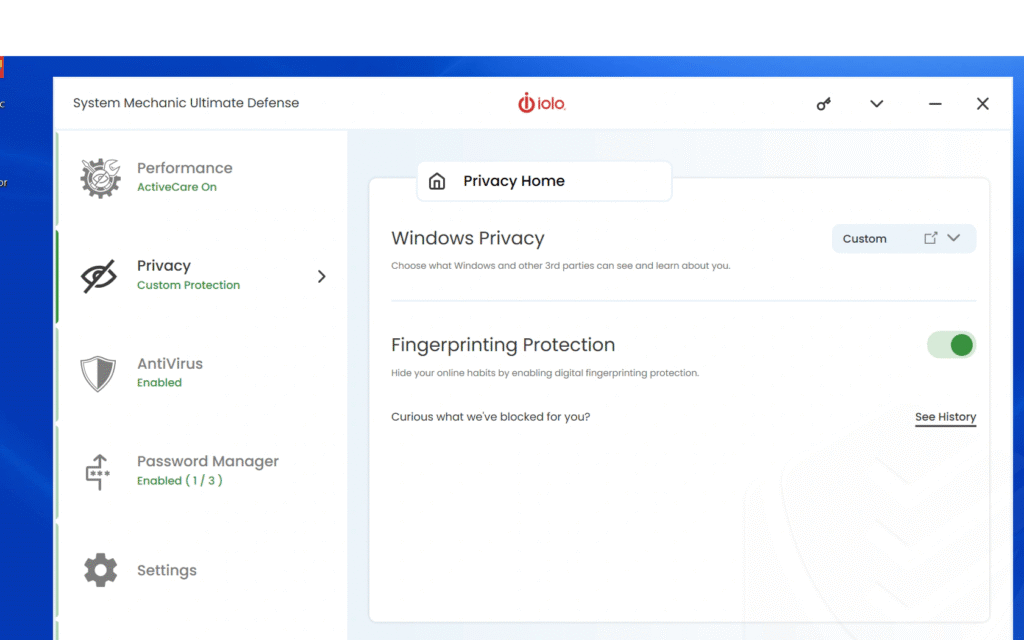Click the Privacy crossed-eye icon
This screenshot has height=640, width=1024.
tap(99, 276)
